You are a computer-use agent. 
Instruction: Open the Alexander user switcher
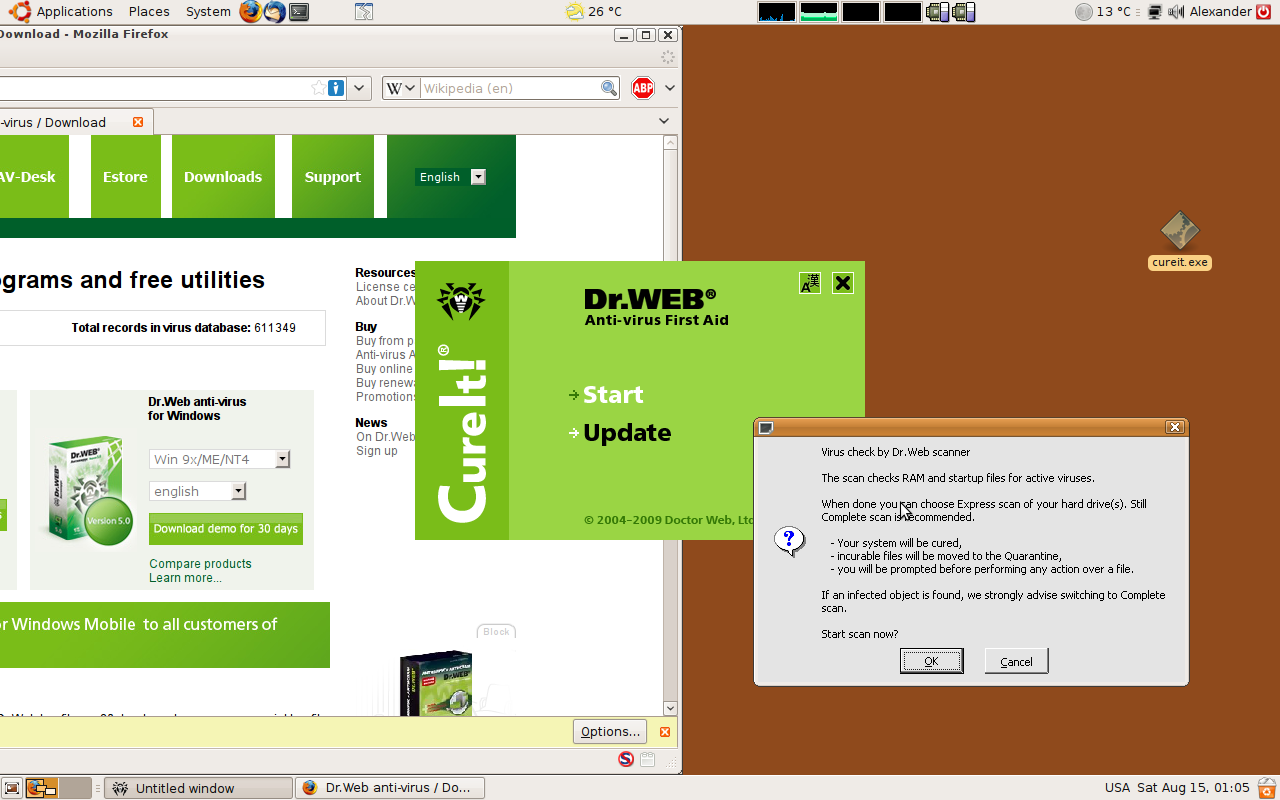tap(1220, 12)
